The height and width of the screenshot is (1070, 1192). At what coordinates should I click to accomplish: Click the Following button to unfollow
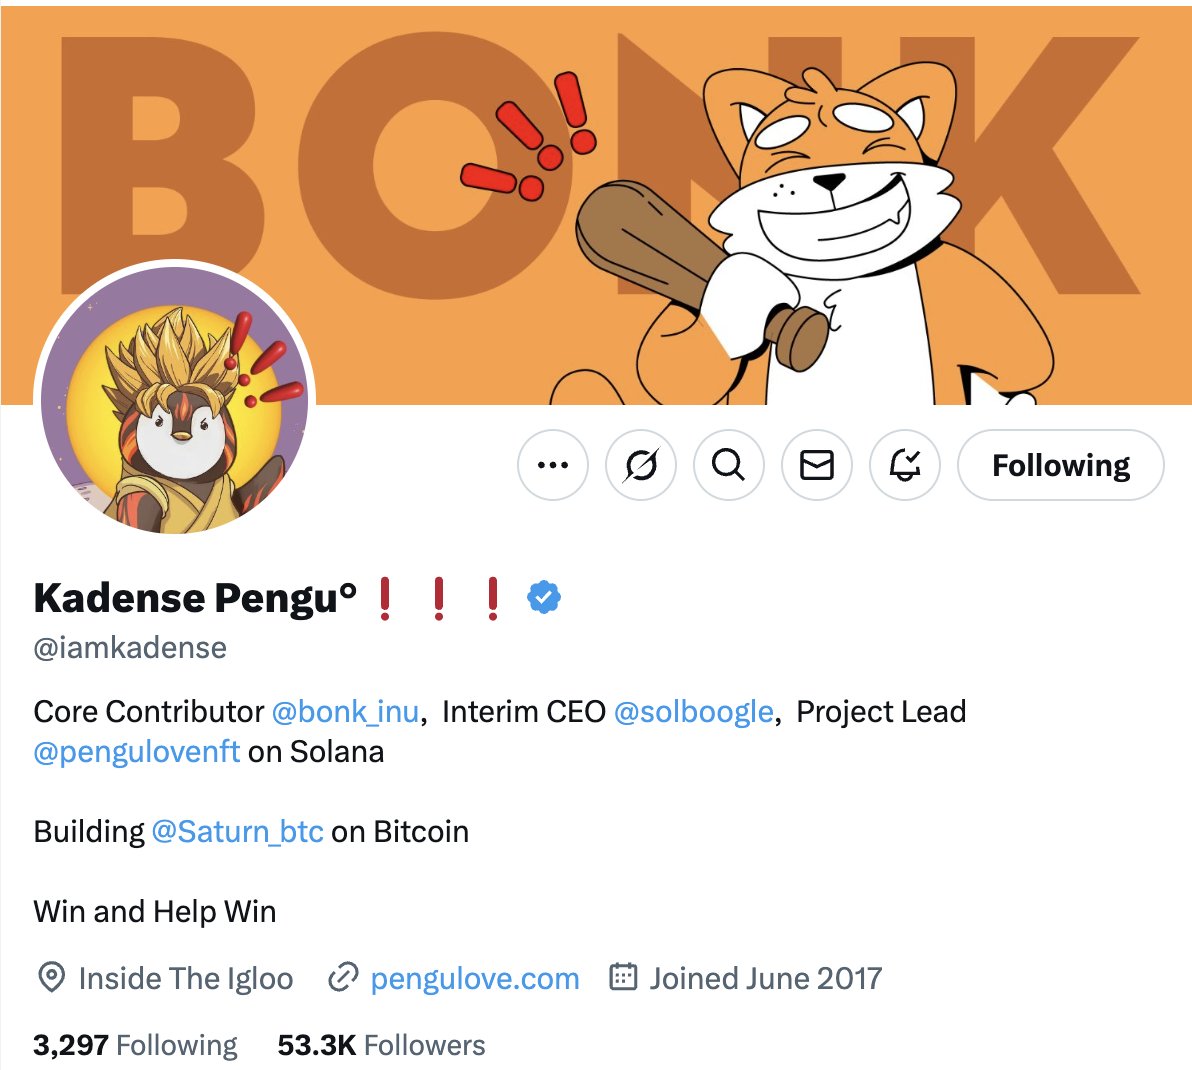coord(1060,465)
